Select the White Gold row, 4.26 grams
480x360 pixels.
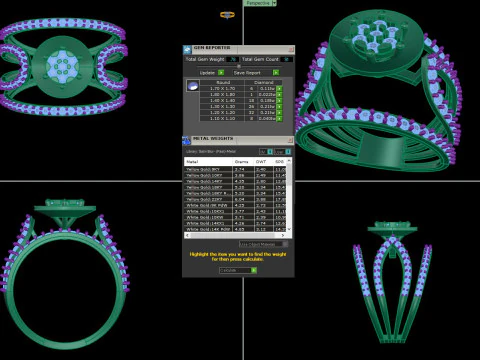[x=235, y=223]
